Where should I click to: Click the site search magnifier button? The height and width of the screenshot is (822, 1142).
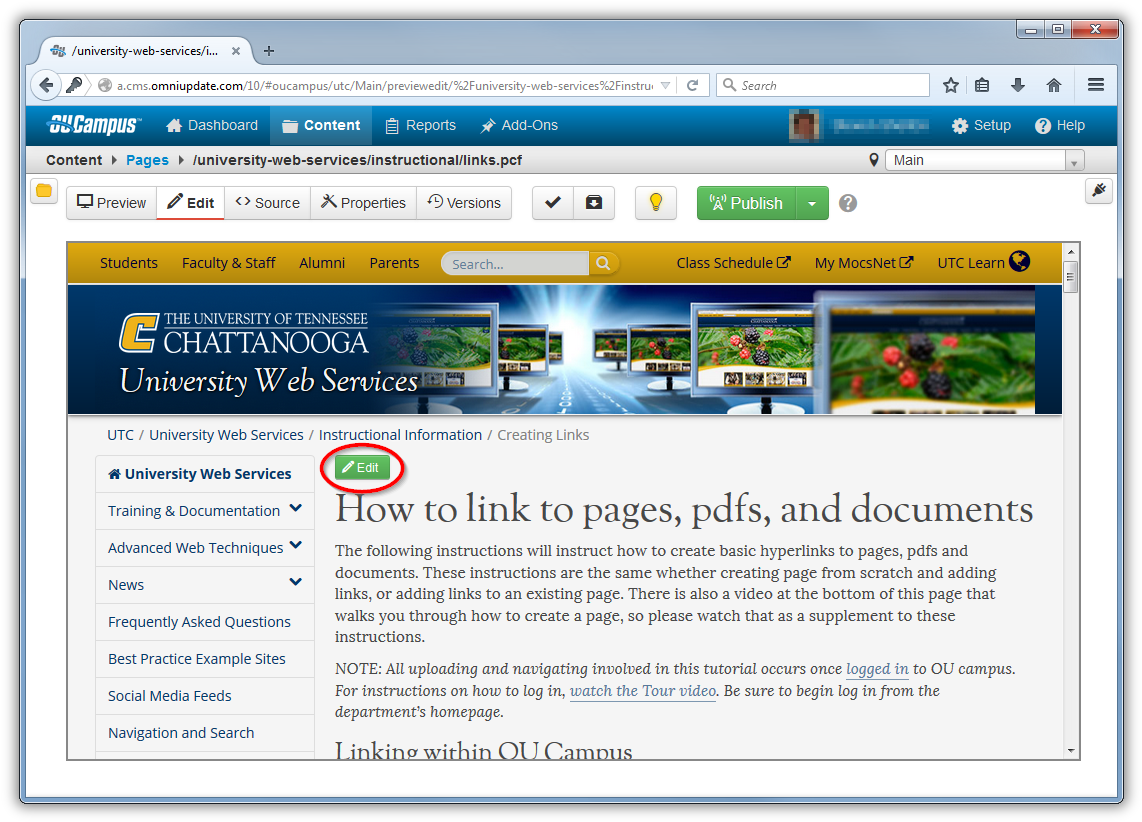coord(604,264)
